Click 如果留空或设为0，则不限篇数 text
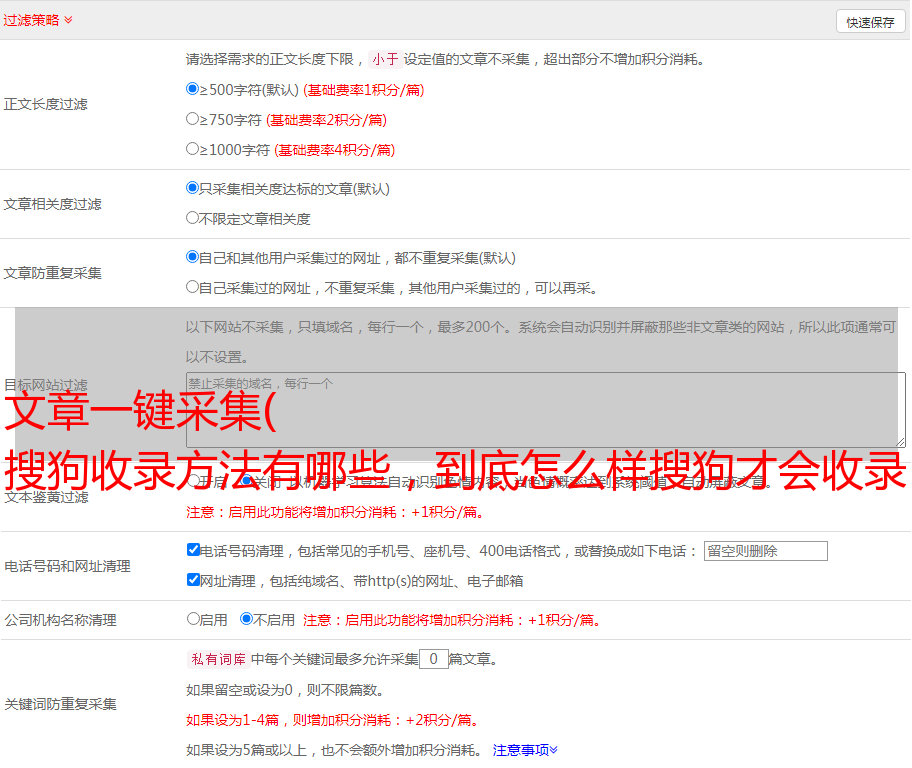 click(x=285, y=690)
